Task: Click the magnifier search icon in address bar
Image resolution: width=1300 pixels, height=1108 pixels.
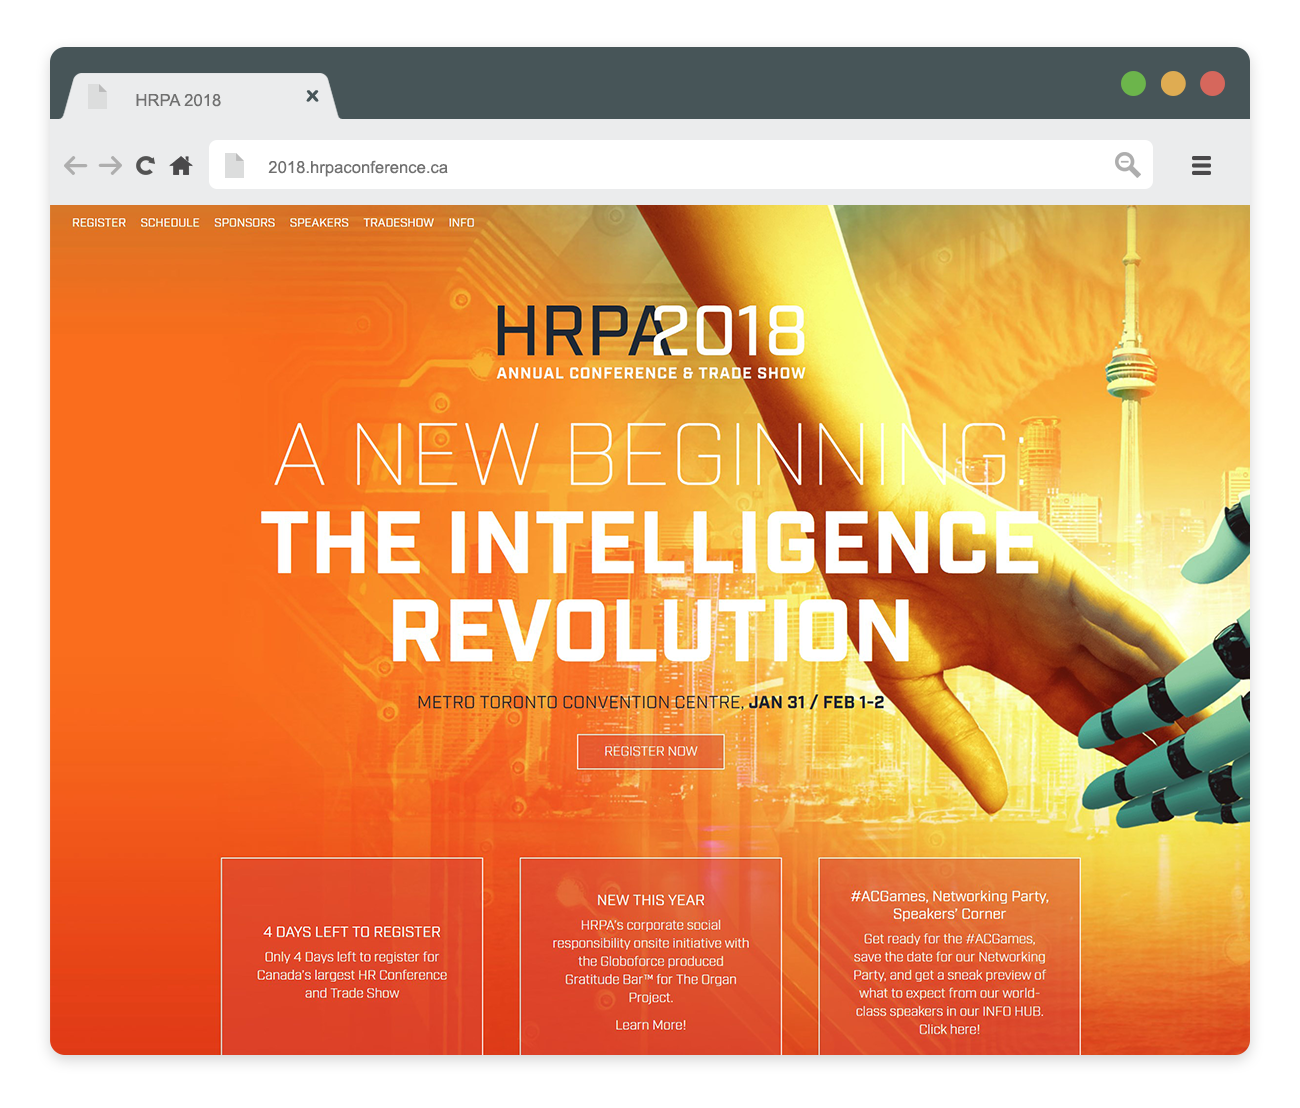Action: coord(1127,165)
